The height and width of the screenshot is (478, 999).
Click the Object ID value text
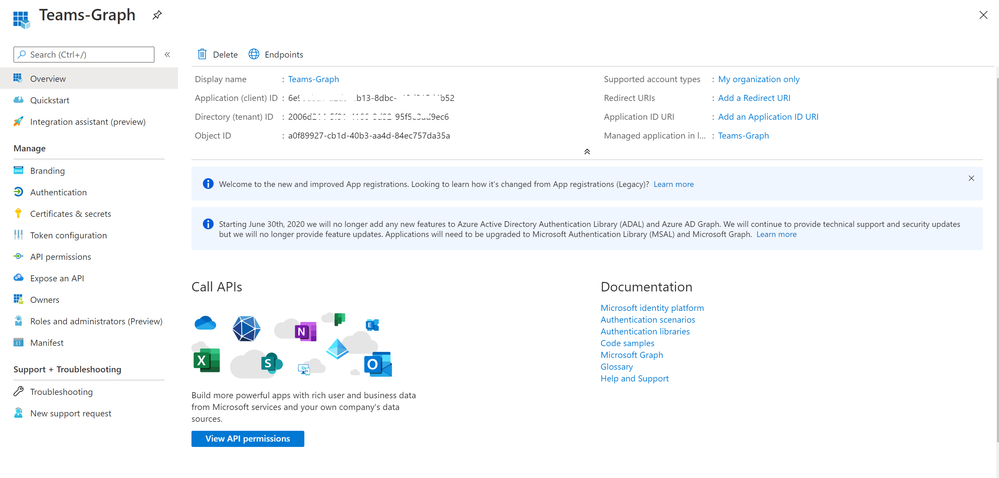point(369,136)
